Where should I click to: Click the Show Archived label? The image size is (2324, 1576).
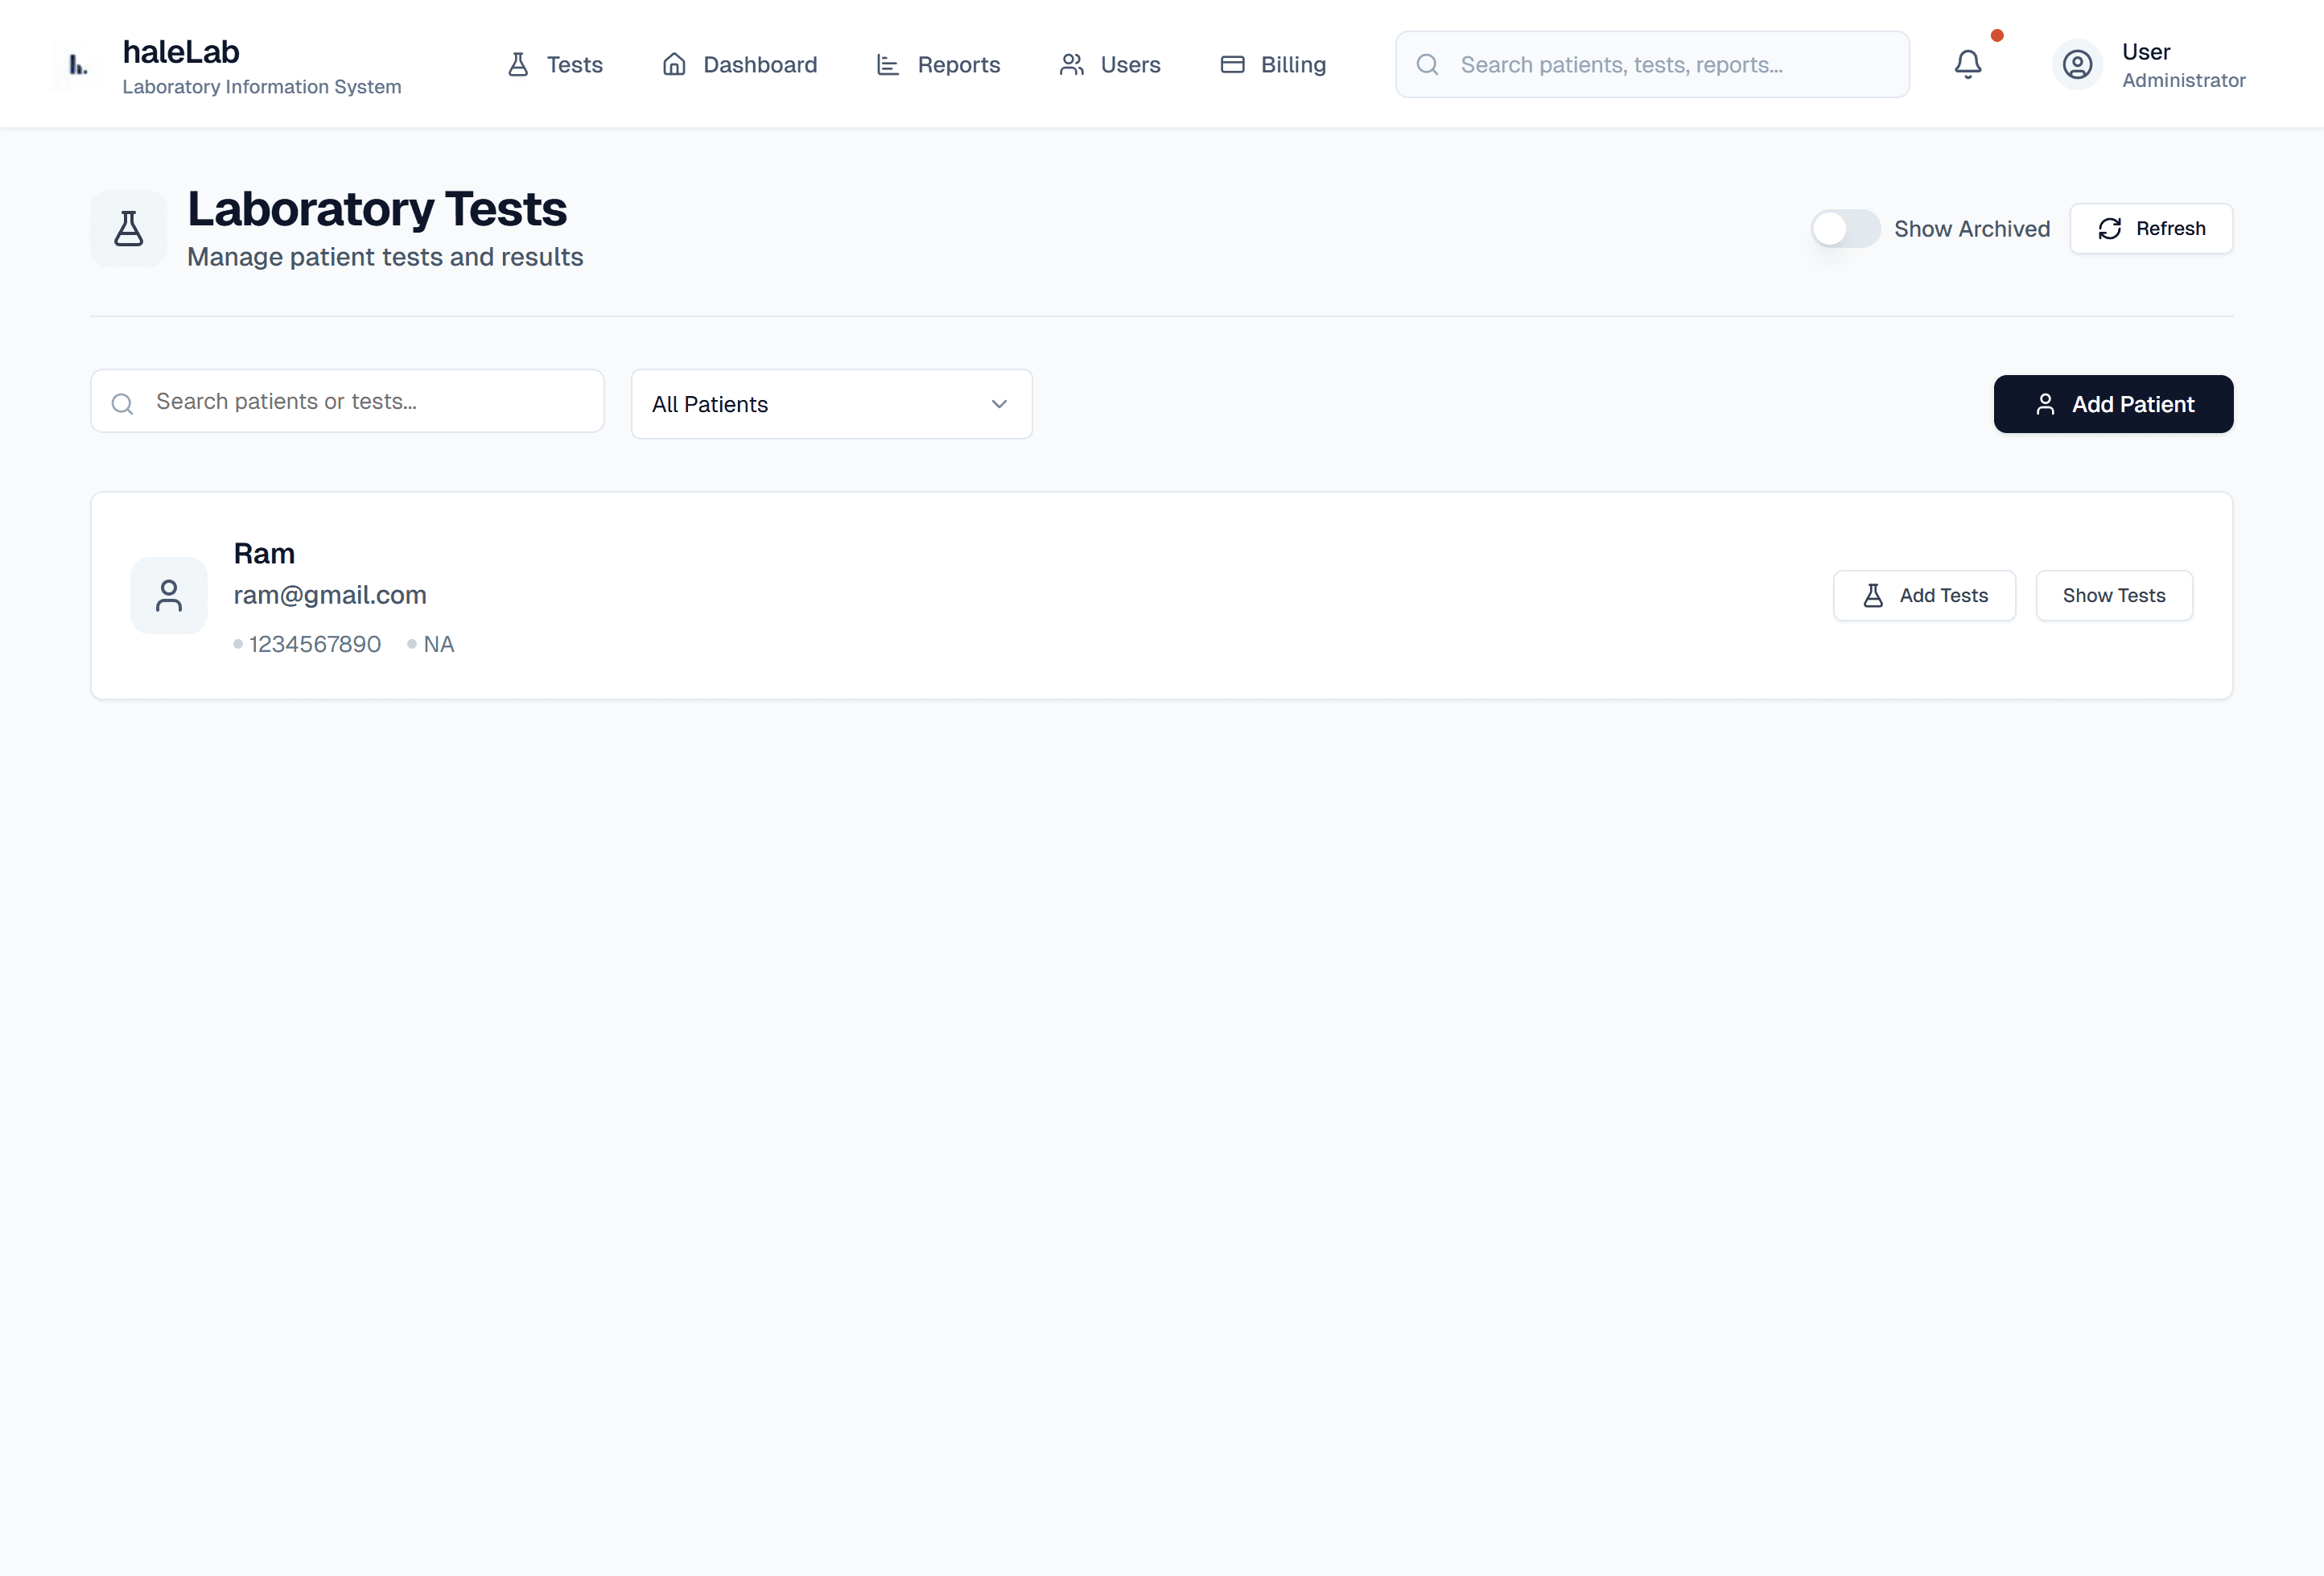click(1971, 229)
